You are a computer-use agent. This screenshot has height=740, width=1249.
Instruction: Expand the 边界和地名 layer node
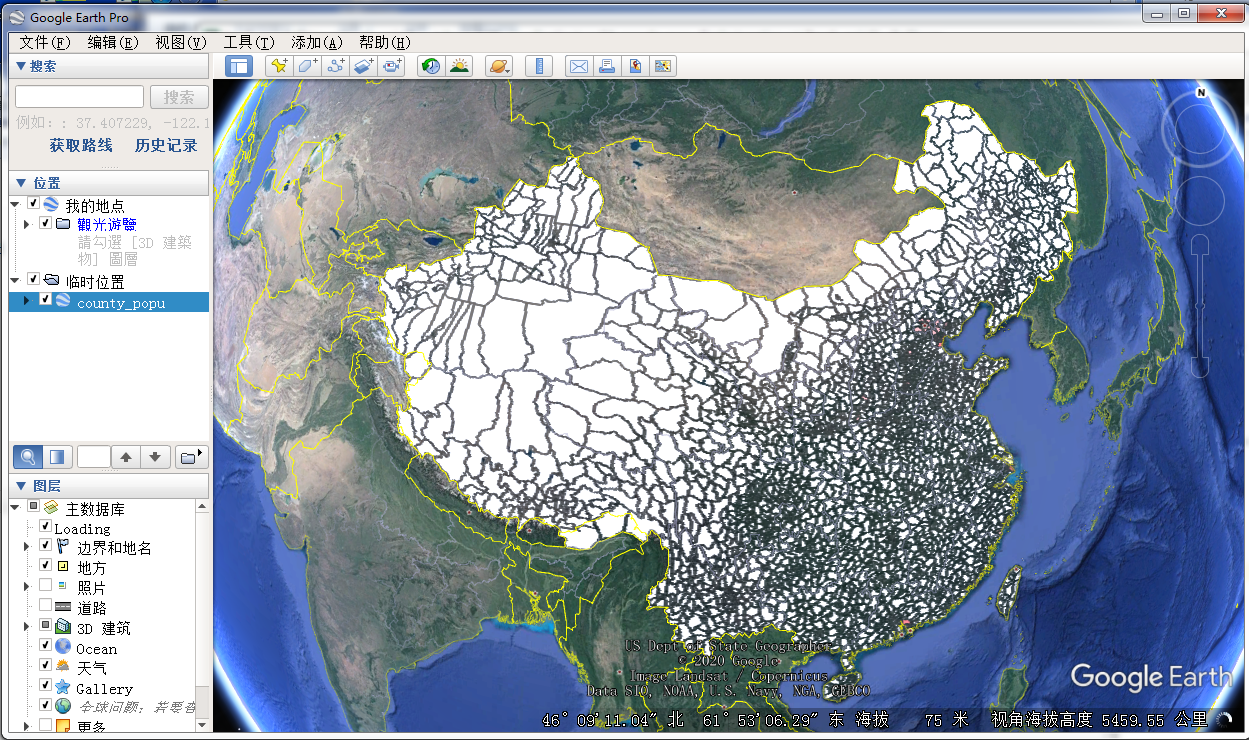tap(27, 547)
